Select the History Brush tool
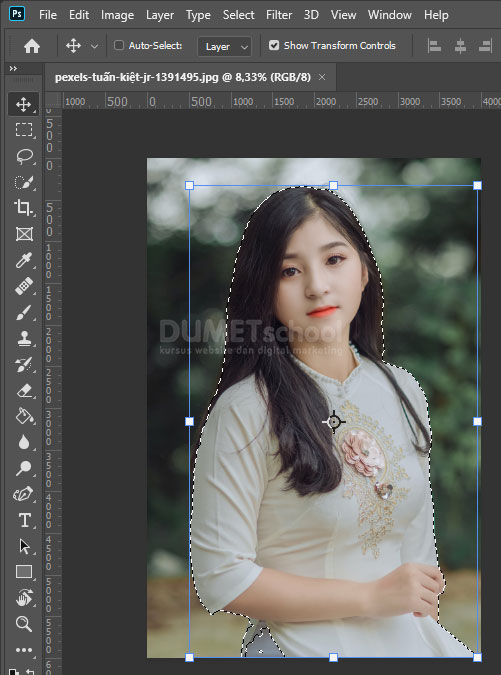This screenshot has height=675, width=501. [x=24, y=365]
